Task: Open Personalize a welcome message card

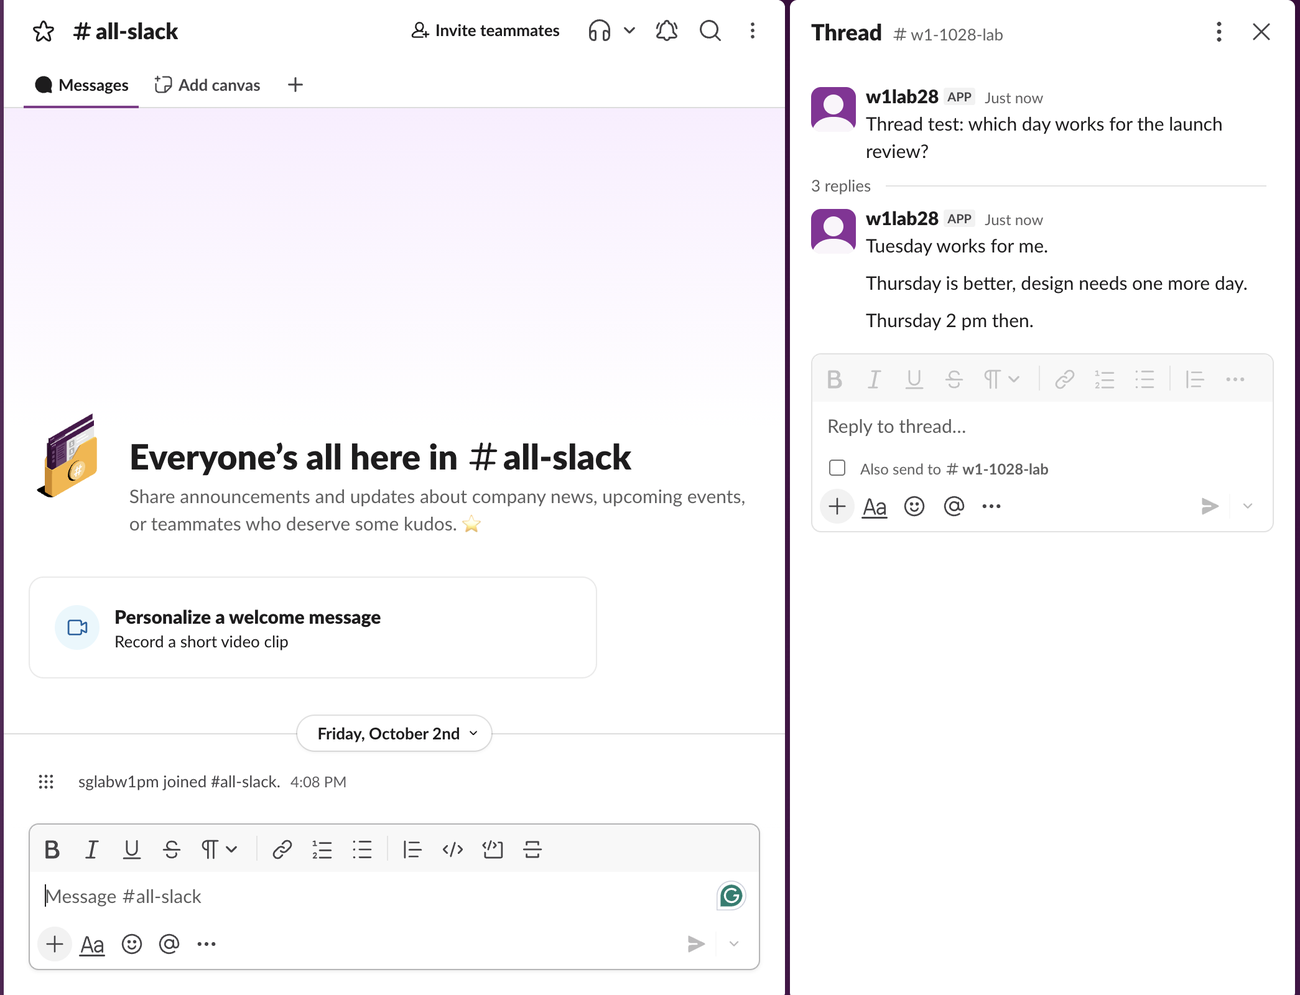Action: [313, 628]
